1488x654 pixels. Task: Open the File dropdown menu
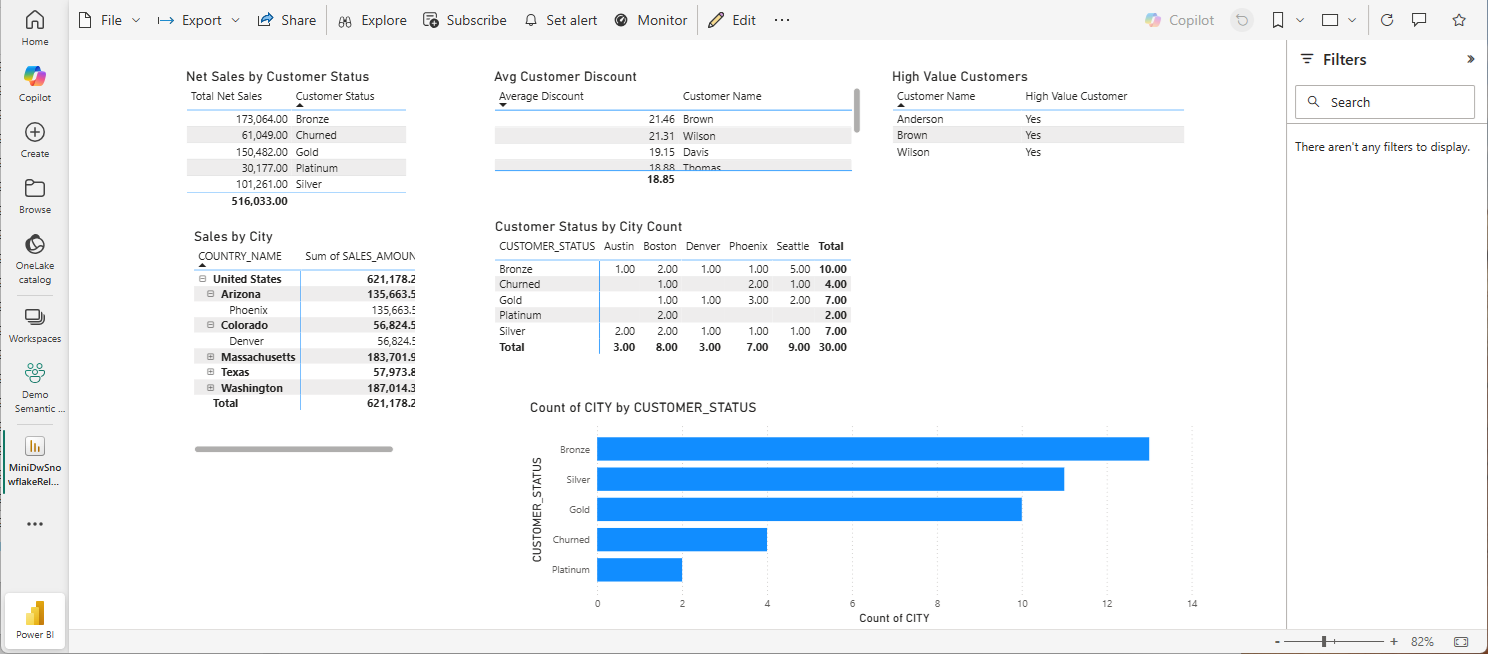coord(109,20)
